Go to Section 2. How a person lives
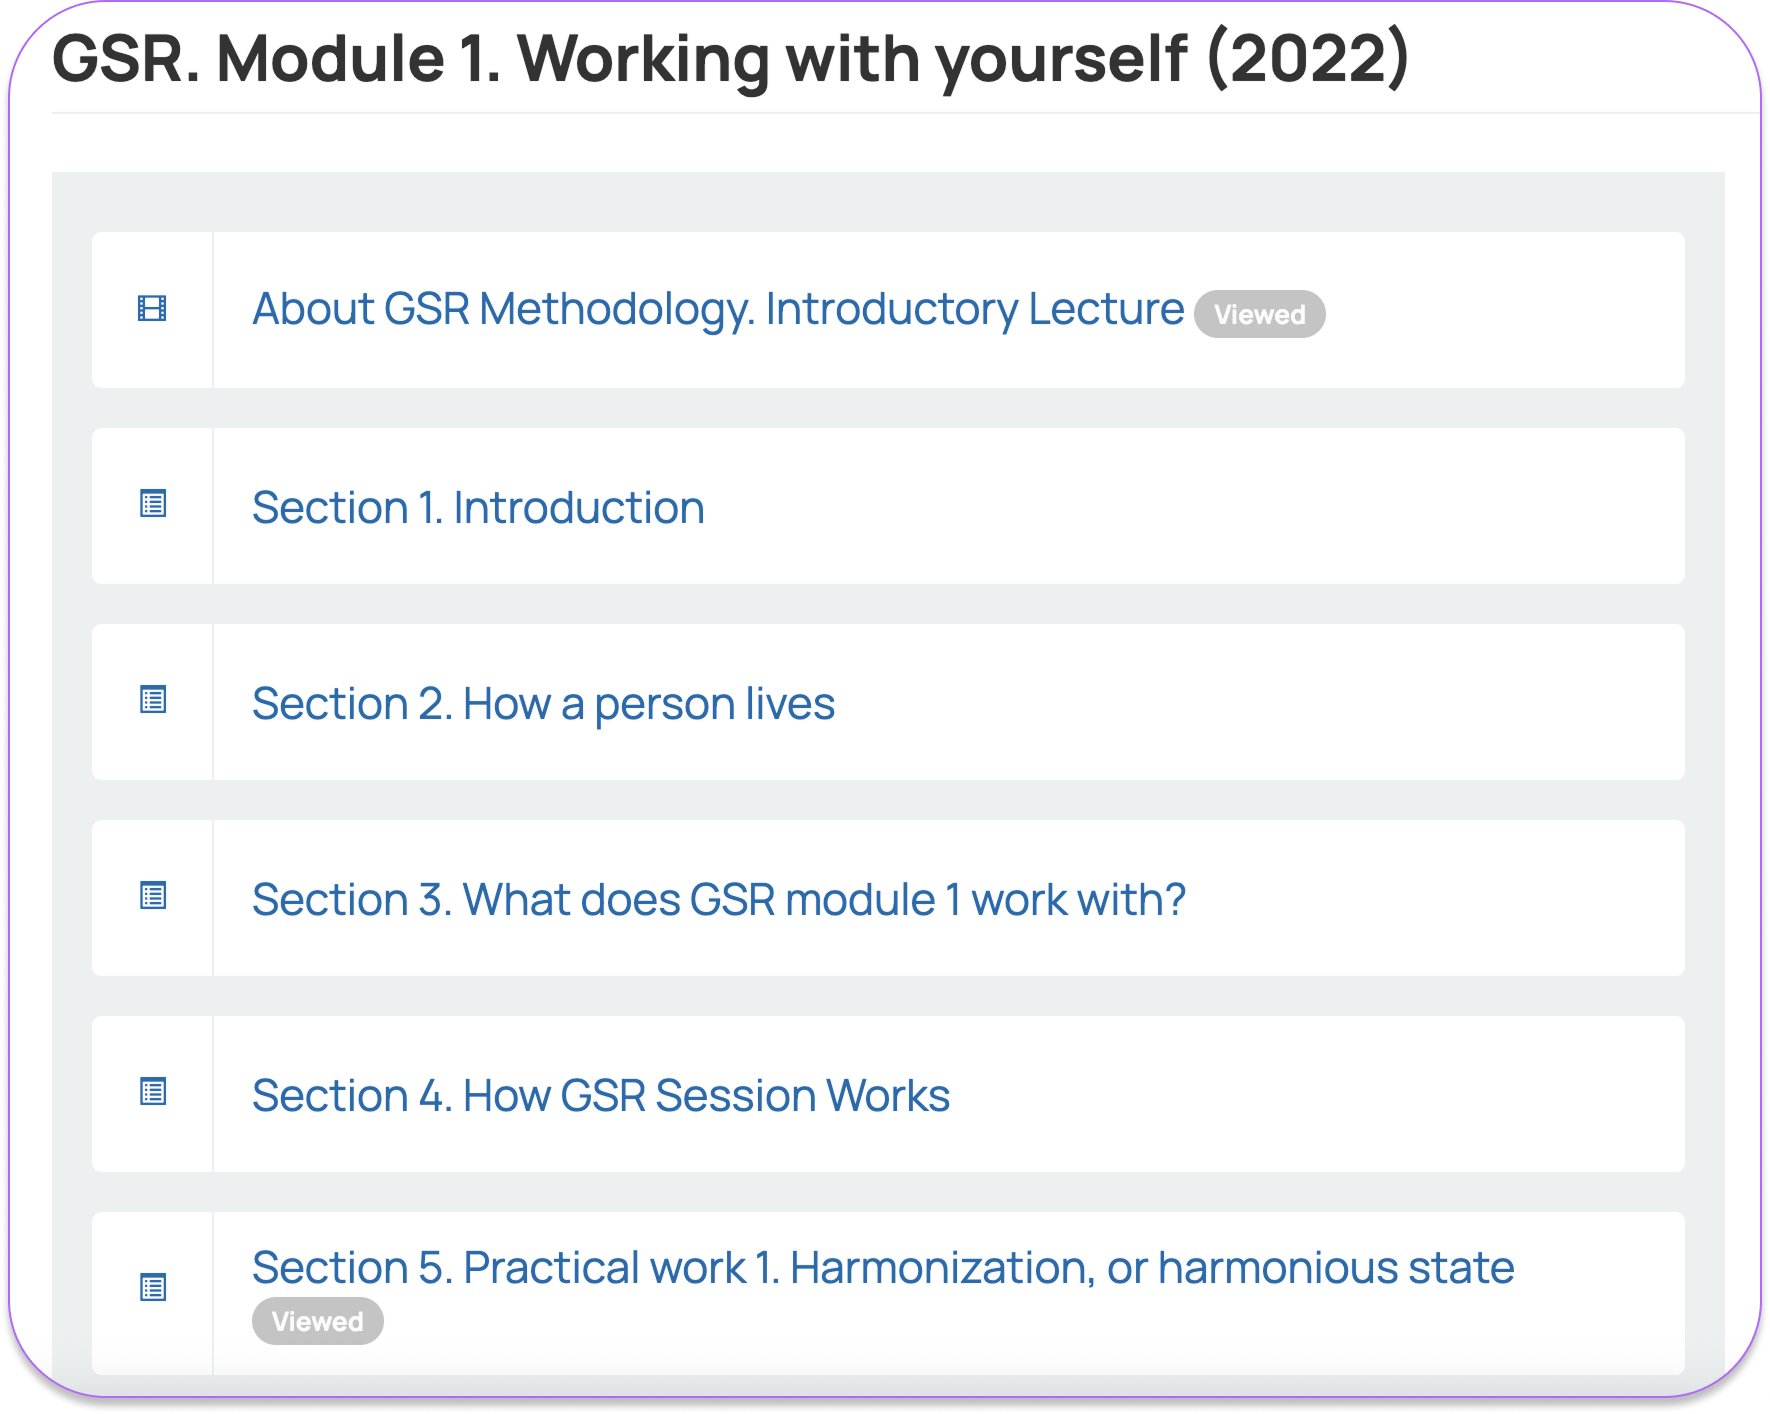Screen dimensions: 1770x1414 (543, 704)
